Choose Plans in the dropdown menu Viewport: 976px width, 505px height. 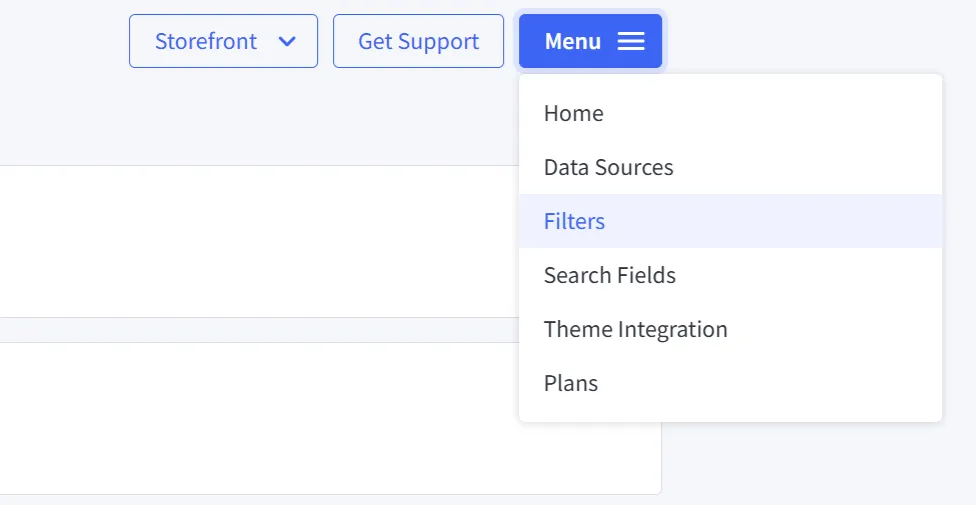(x=571, y=383)
